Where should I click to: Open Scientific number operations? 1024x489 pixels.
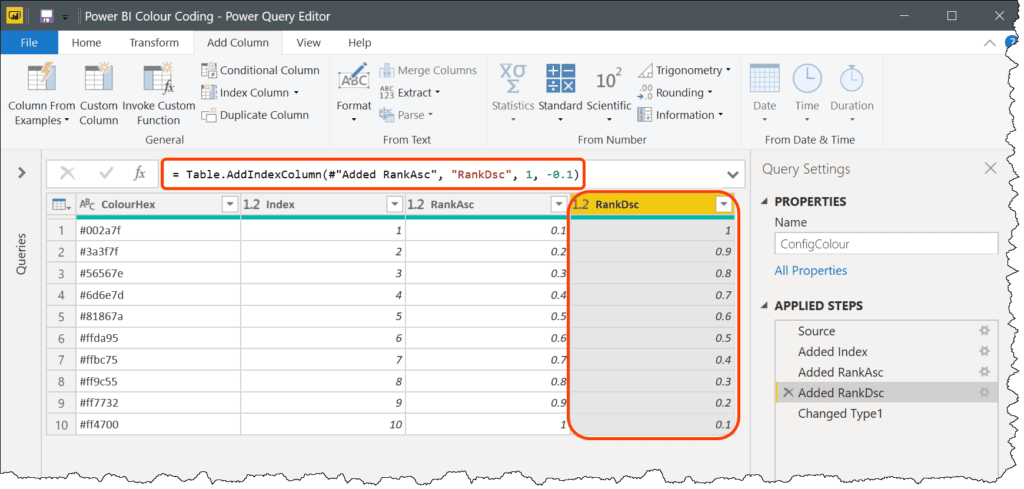click(x=609, y=93)
